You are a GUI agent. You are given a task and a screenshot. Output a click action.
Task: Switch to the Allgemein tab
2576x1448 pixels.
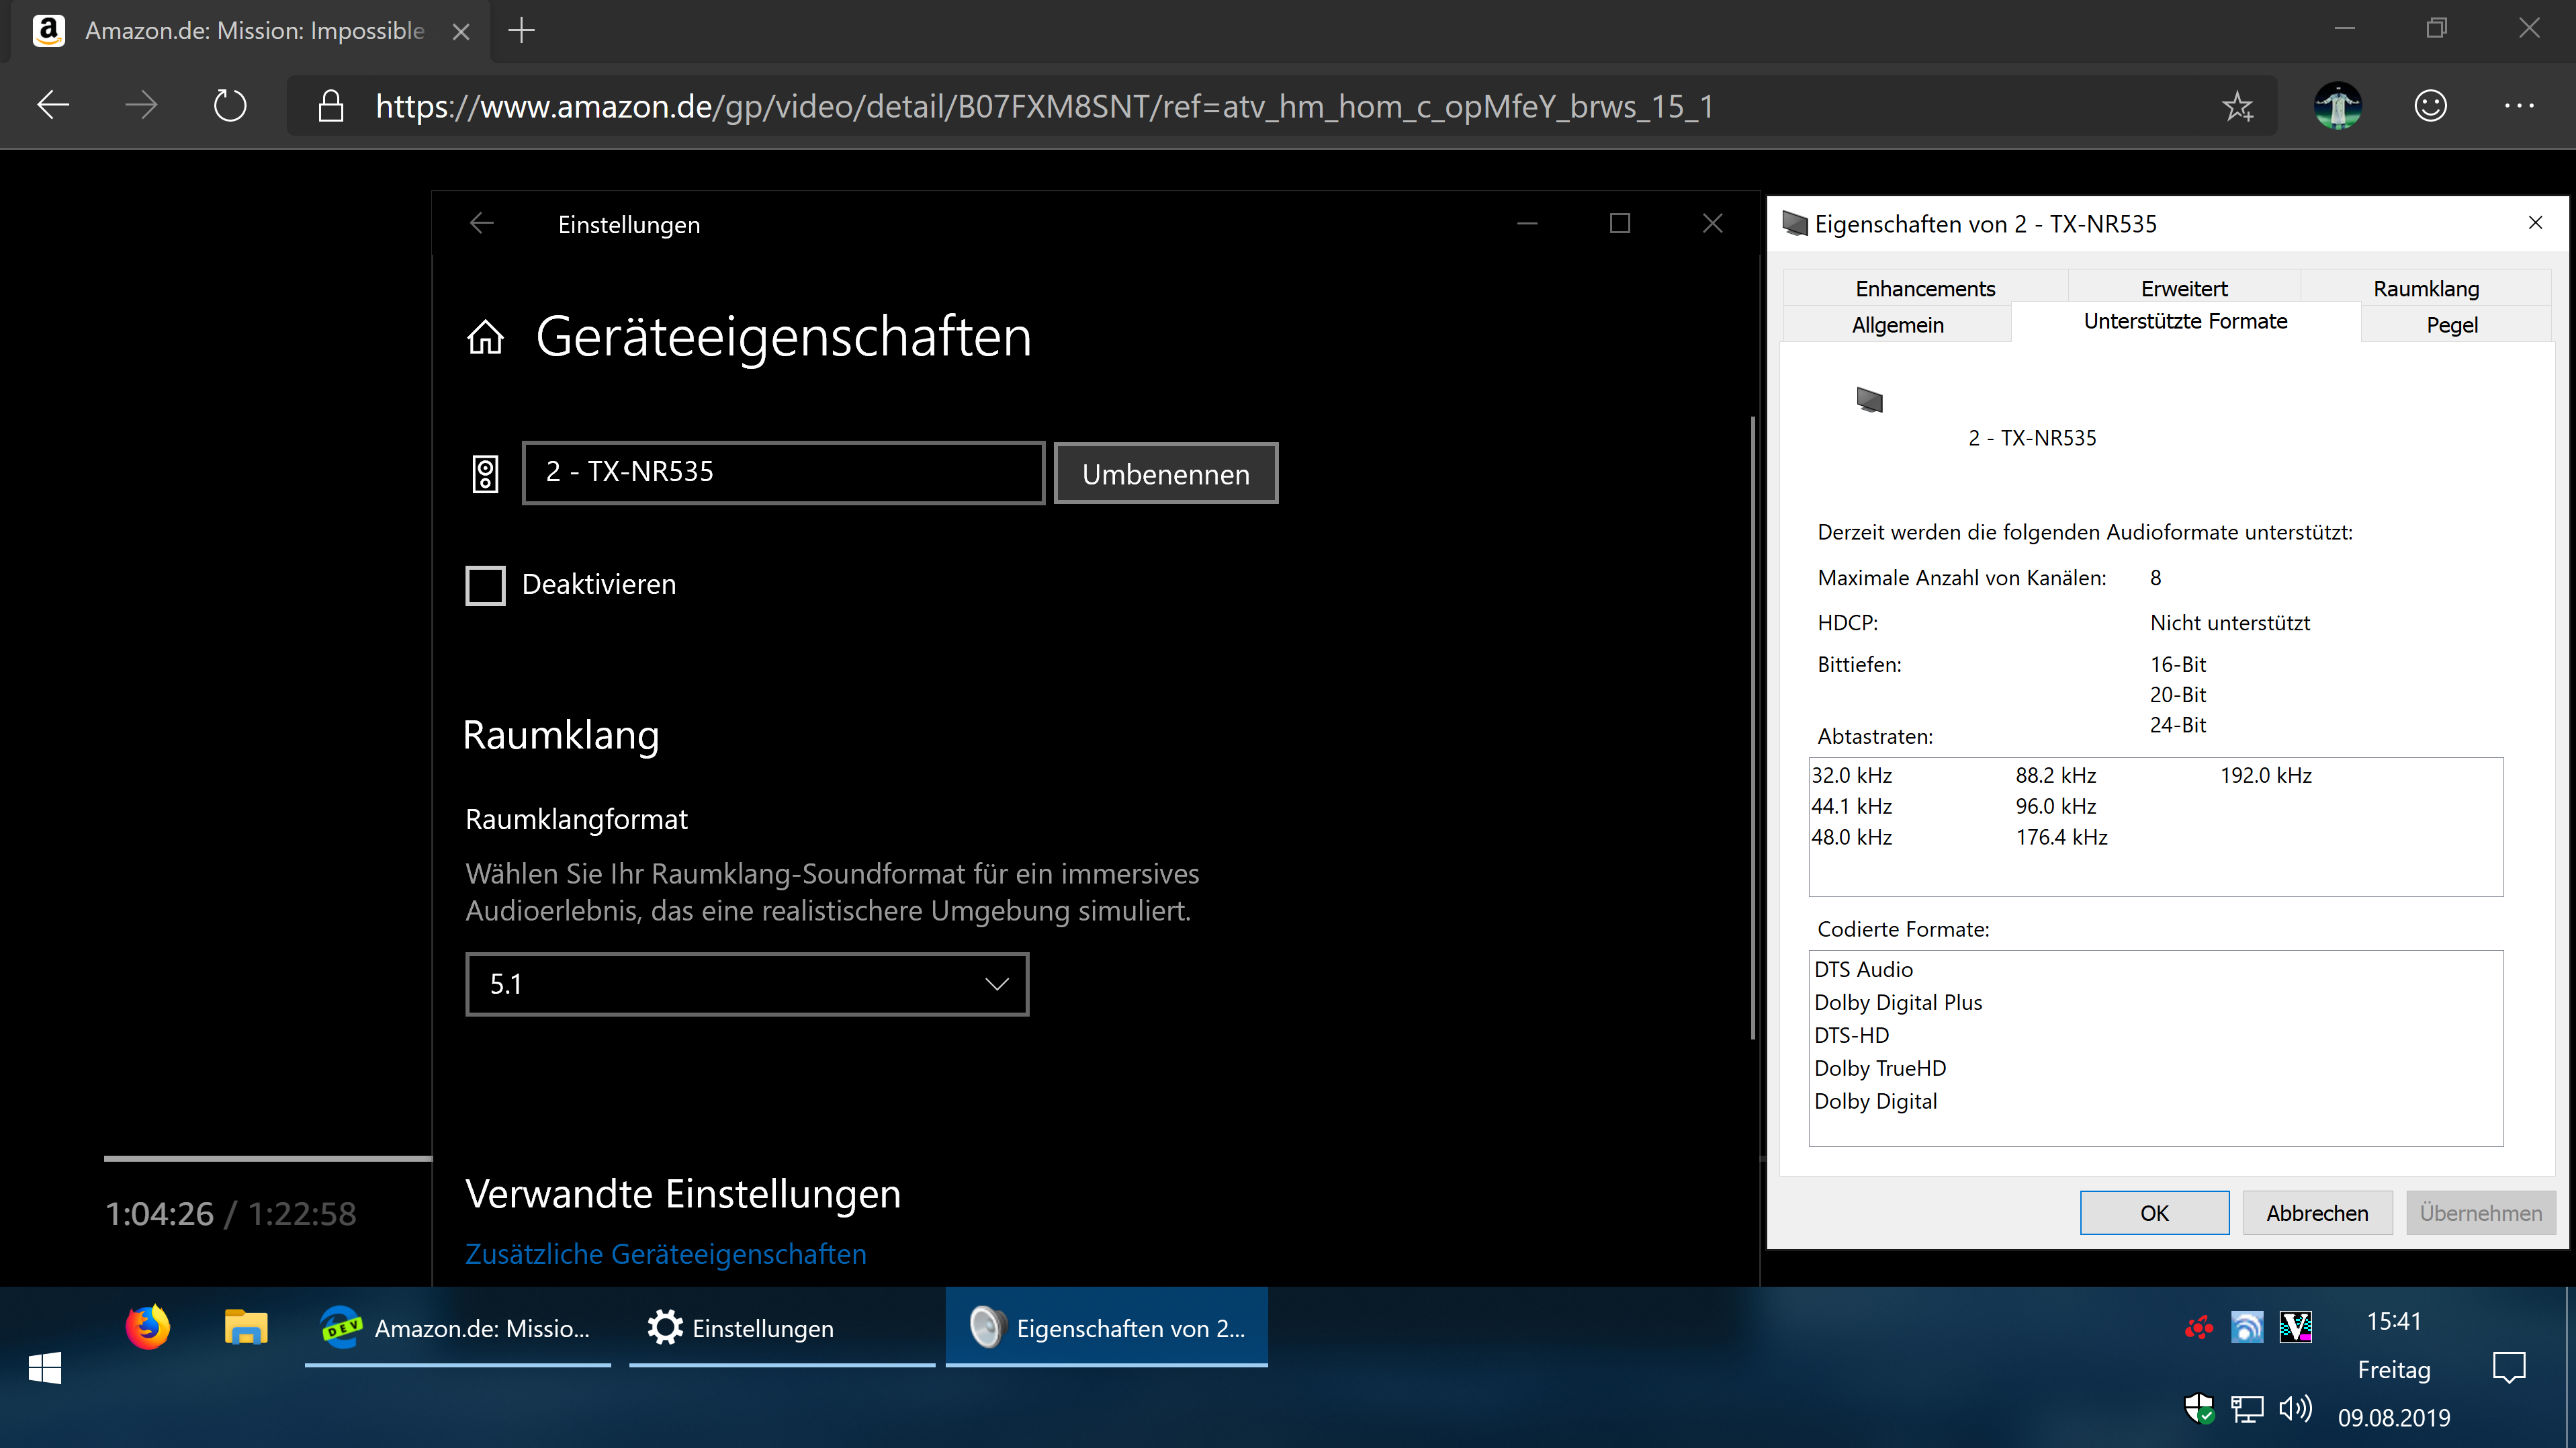1897,324
